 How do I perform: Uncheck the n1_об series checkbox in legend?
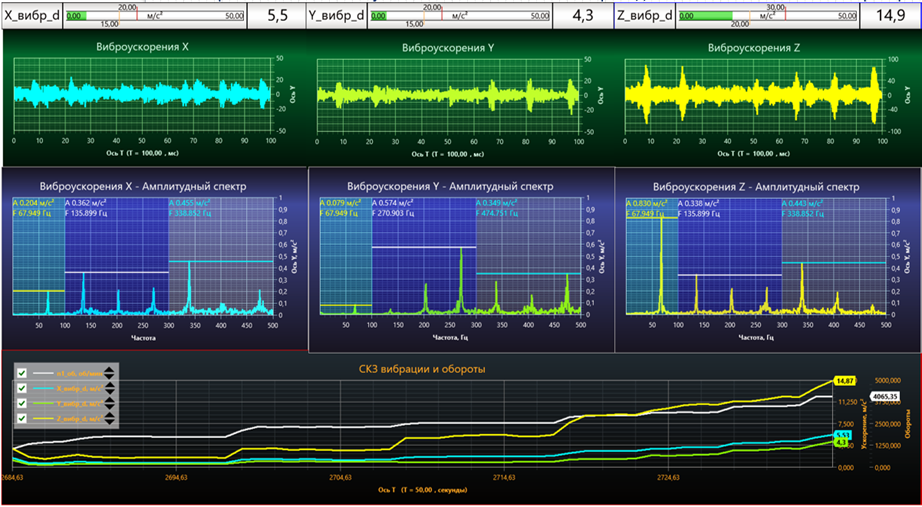(x=22, y=373)
